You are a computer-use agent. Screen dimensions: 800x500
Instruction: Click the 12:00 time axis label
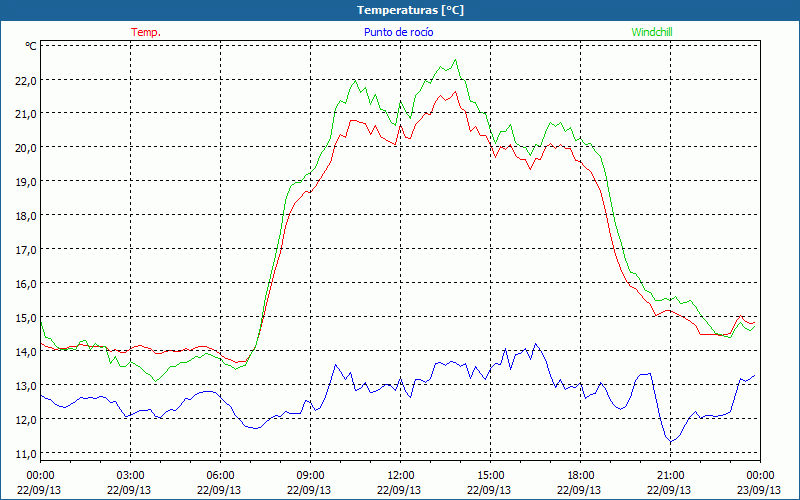point(401,476)
